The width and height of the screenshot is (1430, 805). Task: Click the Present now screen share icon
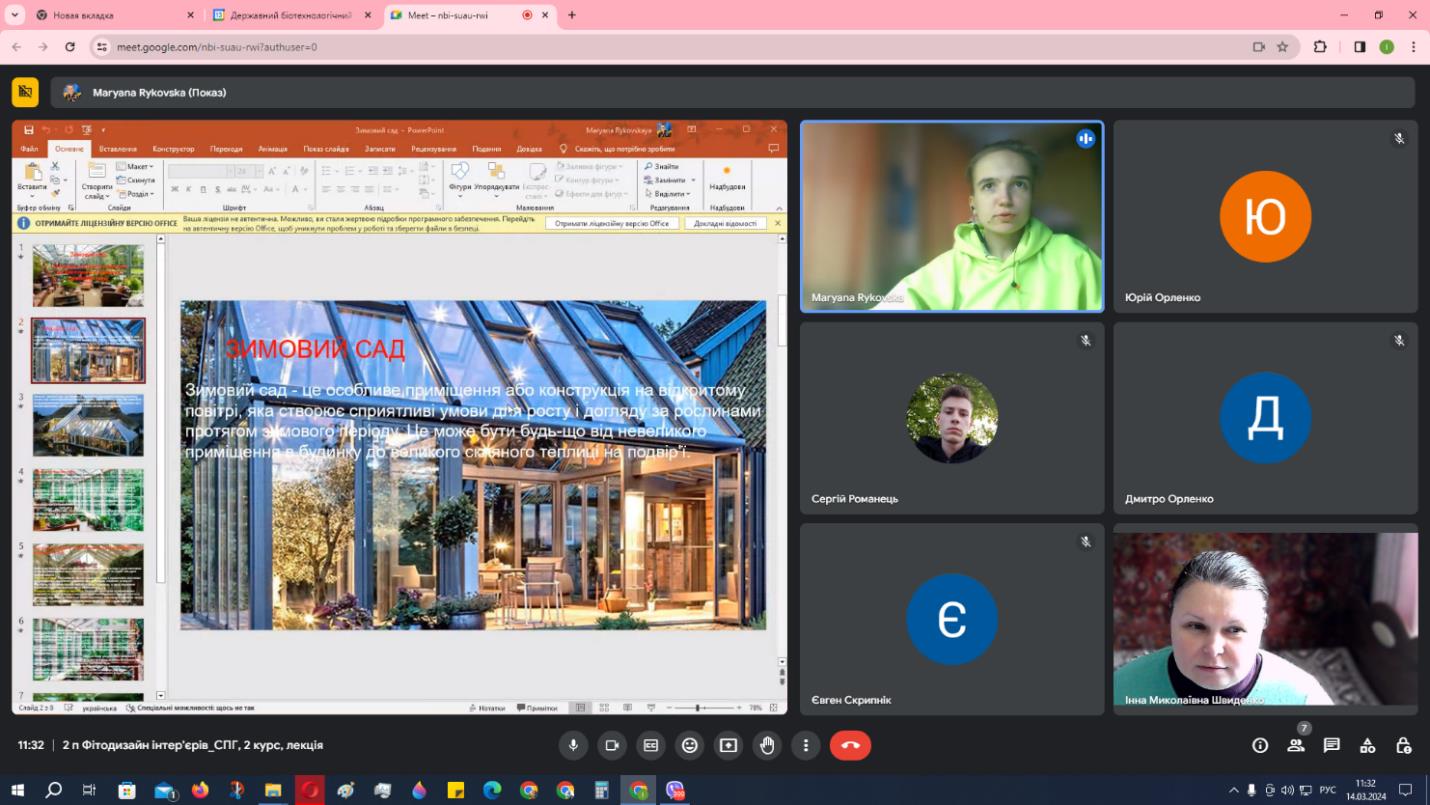[x=728, y=745]
